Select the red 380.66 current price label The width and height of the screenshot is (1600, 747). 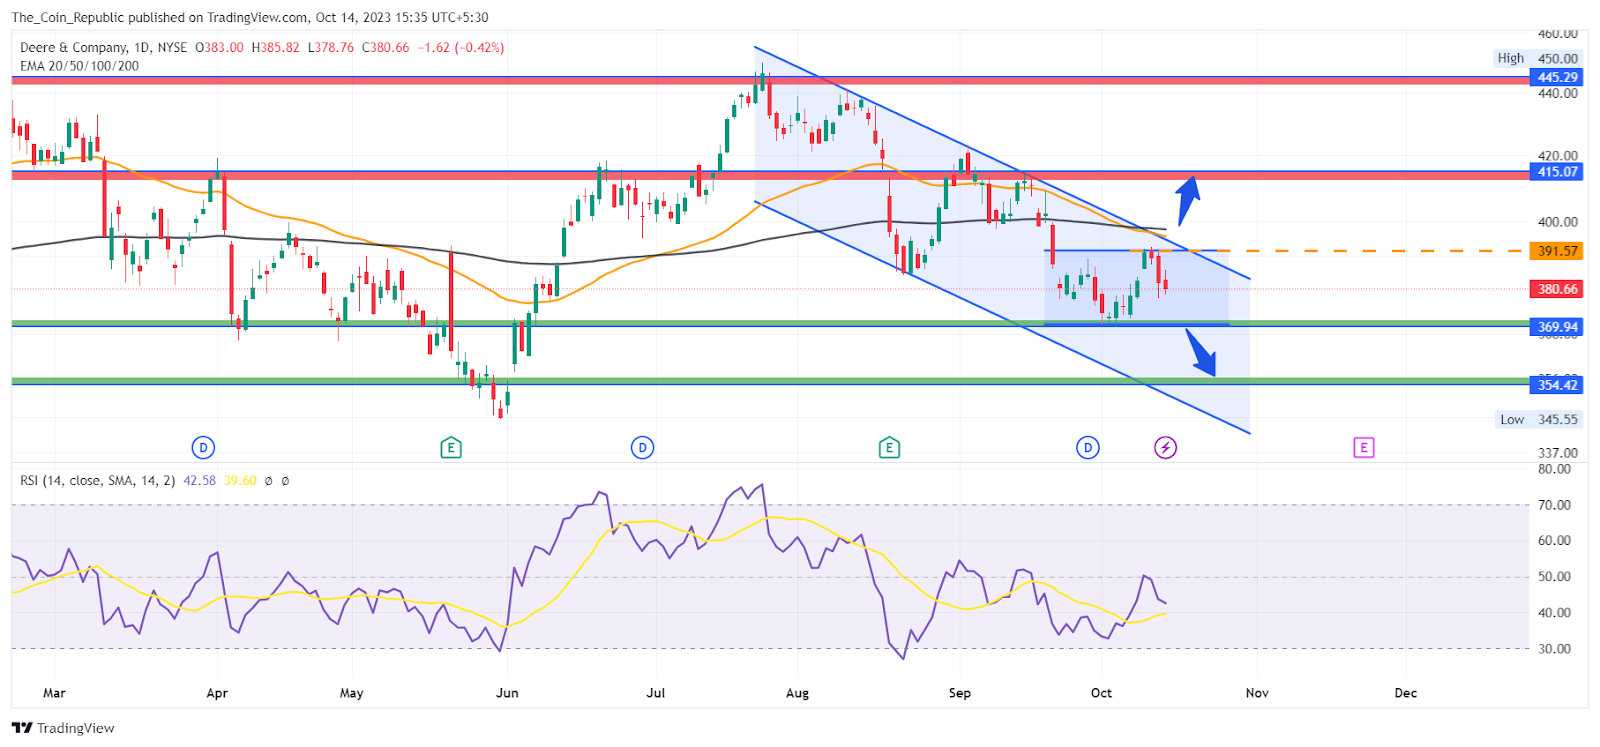pyautogui.click(x=1557, y=289)
